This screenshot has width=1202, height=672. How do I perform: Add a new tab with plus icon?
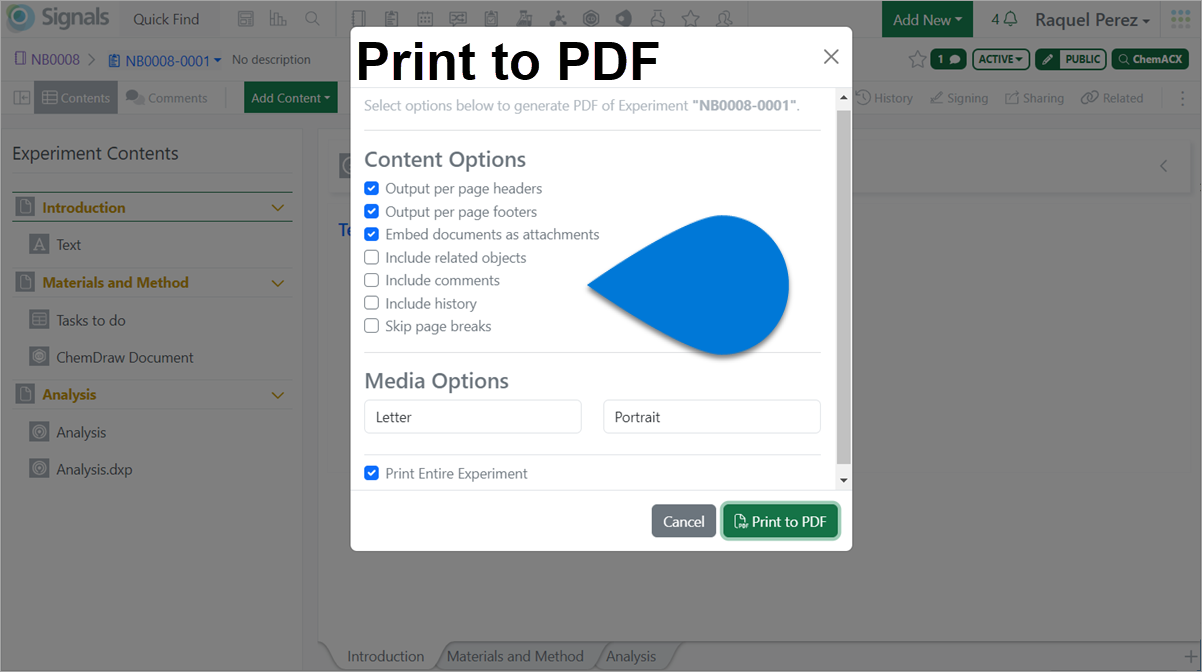pyautogui.click(x=1190, y=656)
